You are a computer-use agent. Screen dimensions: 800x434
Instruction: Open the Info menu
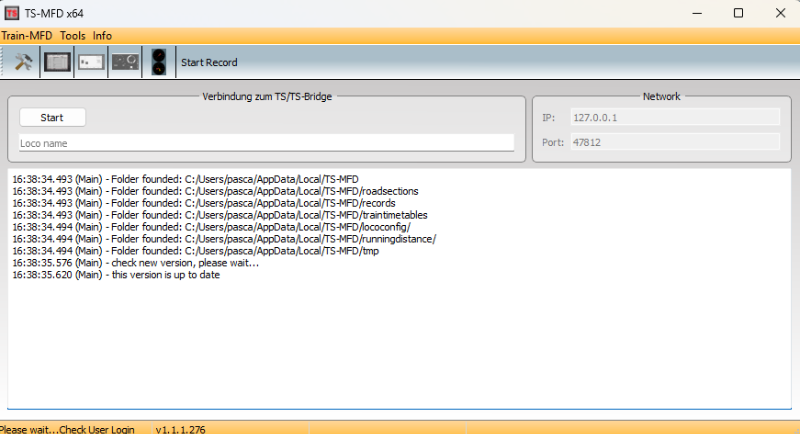pos(102,35)
